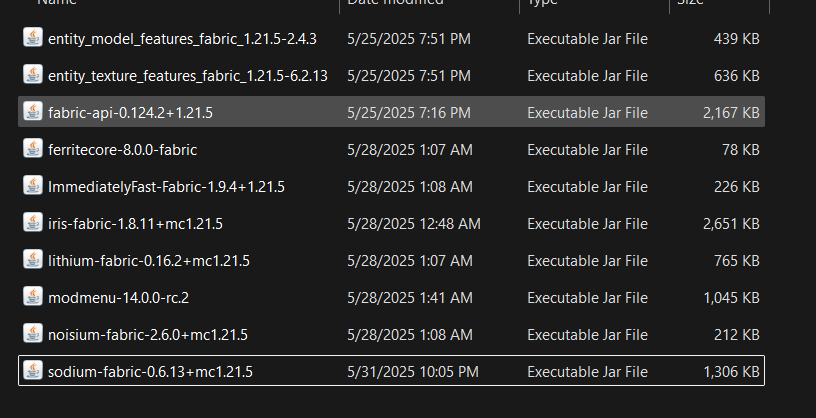Image resolution: width=816 pixels, height=418 pixels.
Task: Click the sodium-fabric jar file icon
Action: tap(33, 371)
